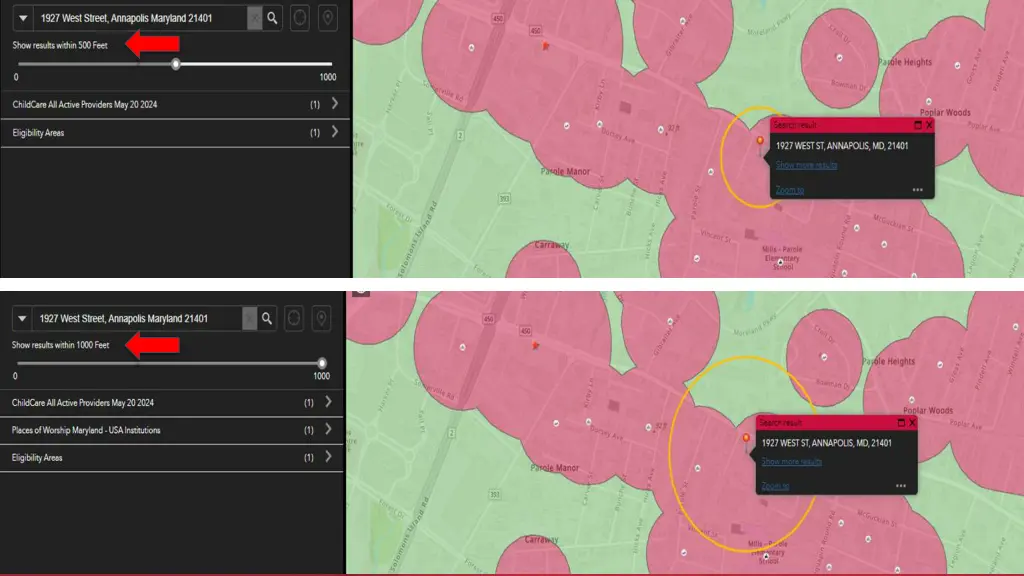Click '1927 WEST ST, ANNAPOLIS, MD, 21401' in the 1000 Feet popup
This screenshot has width=1024, height=576.
click(x=826, y=443)
